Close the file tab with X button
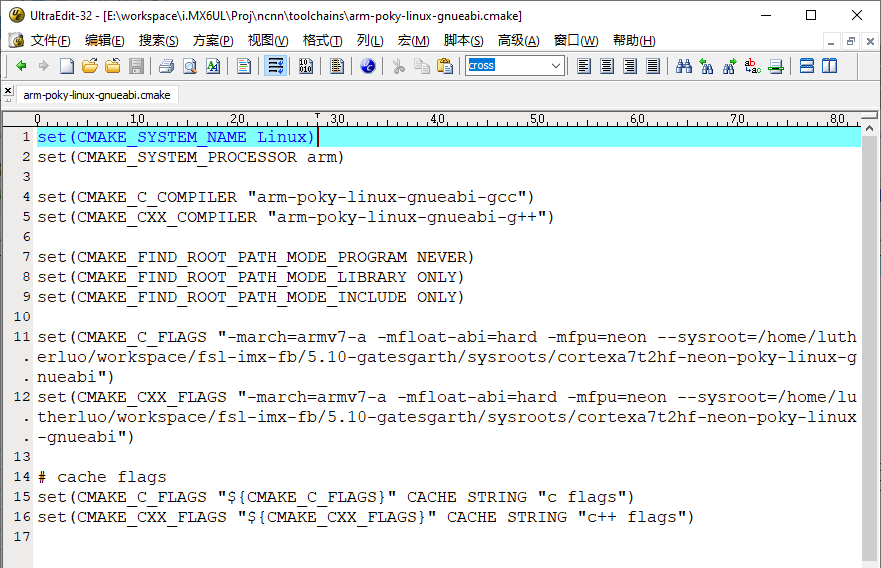The image size is (881, 568). pos(8,91)
